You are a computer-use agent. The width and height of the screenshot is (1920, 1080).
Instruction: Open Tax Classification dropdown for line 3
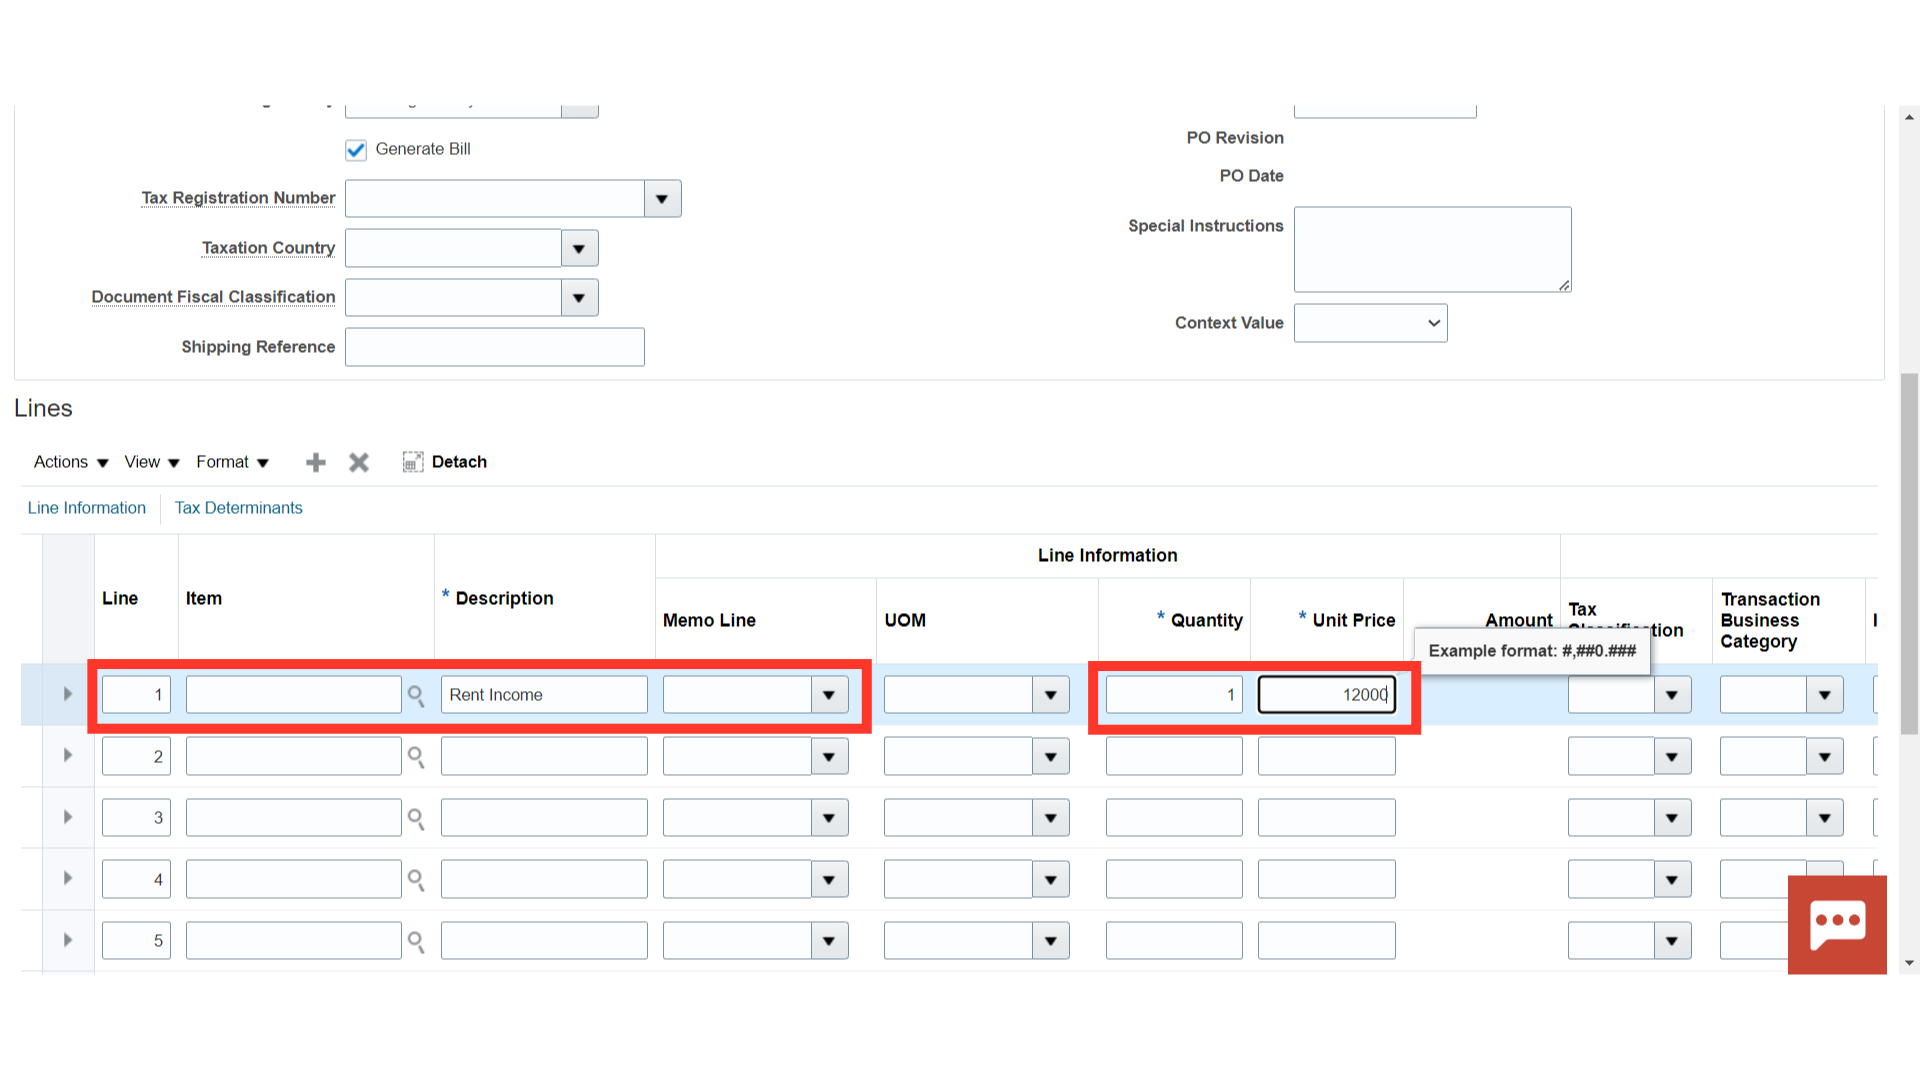pyautogui.click(x=1672, y=818)
